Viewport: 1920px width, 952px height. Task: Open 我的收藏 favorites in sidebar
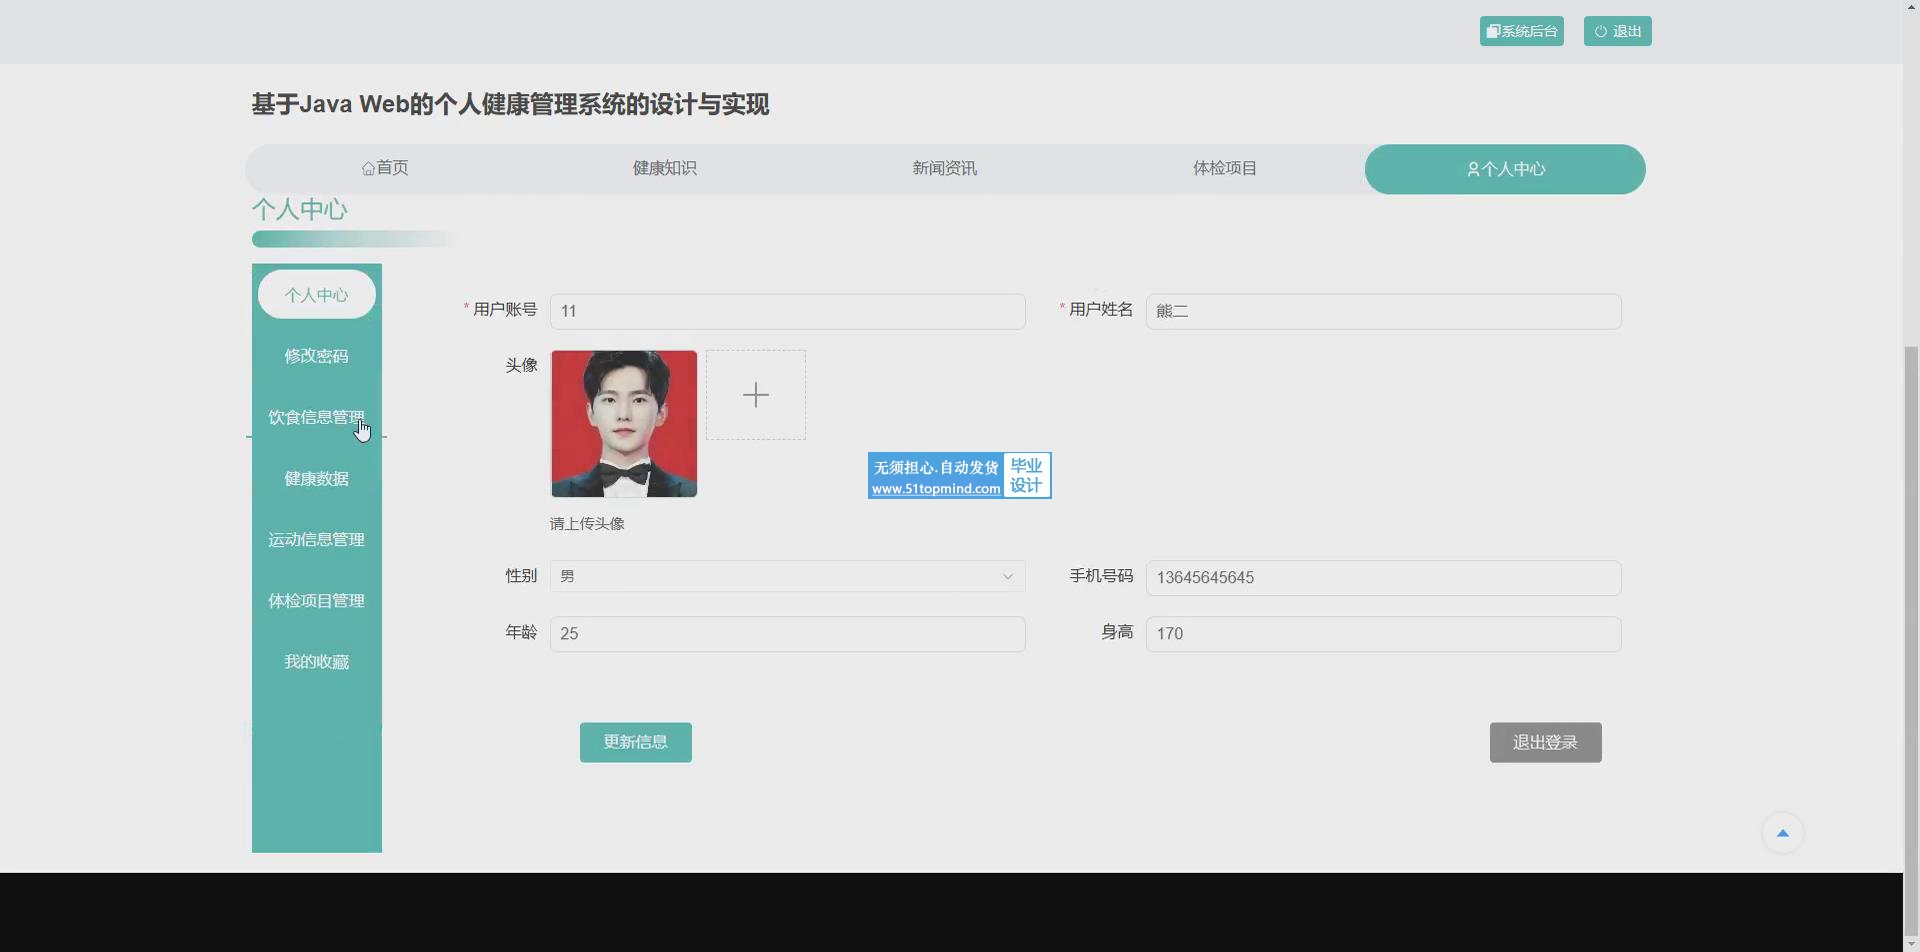tap(316, 662)
